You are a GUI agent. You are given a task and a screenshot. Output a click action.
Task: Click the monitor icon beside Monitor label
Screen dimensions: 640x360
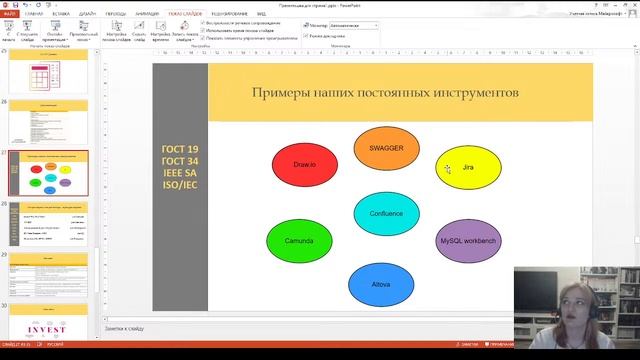(306, 25)
